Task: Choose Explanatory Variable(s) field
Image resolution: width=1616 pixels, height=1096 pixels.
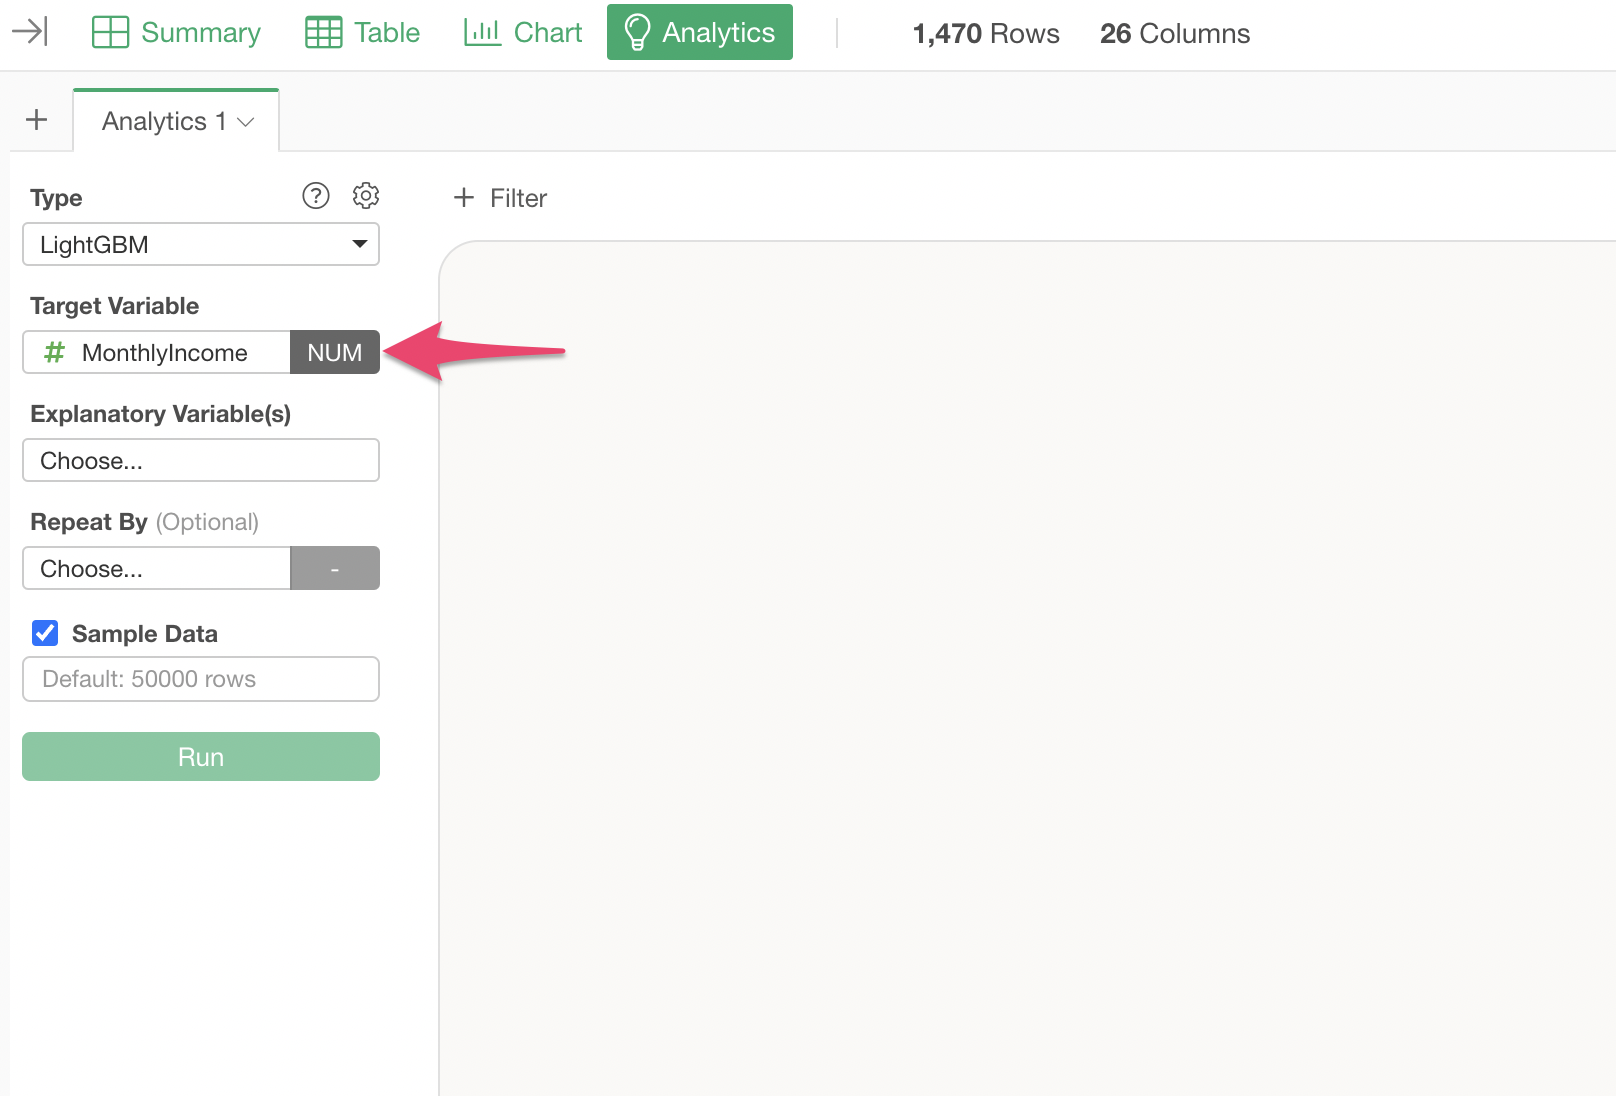Action: tap(201, 461)
